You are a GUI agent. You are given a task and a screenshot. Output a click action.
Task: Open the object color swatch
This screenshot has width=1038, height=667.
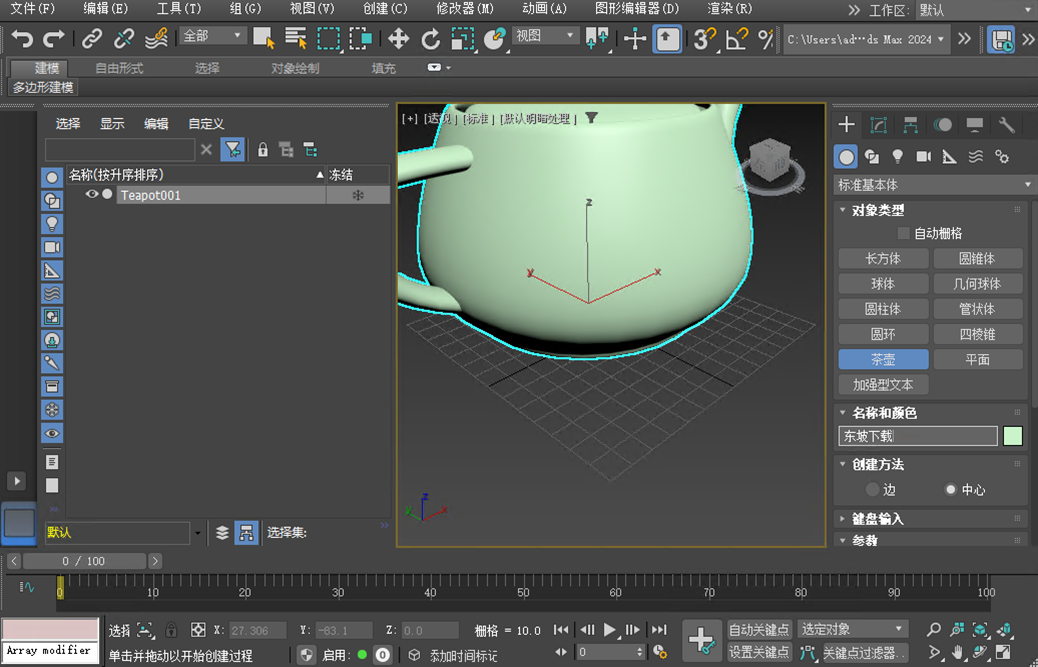(x=1013, y=436)
